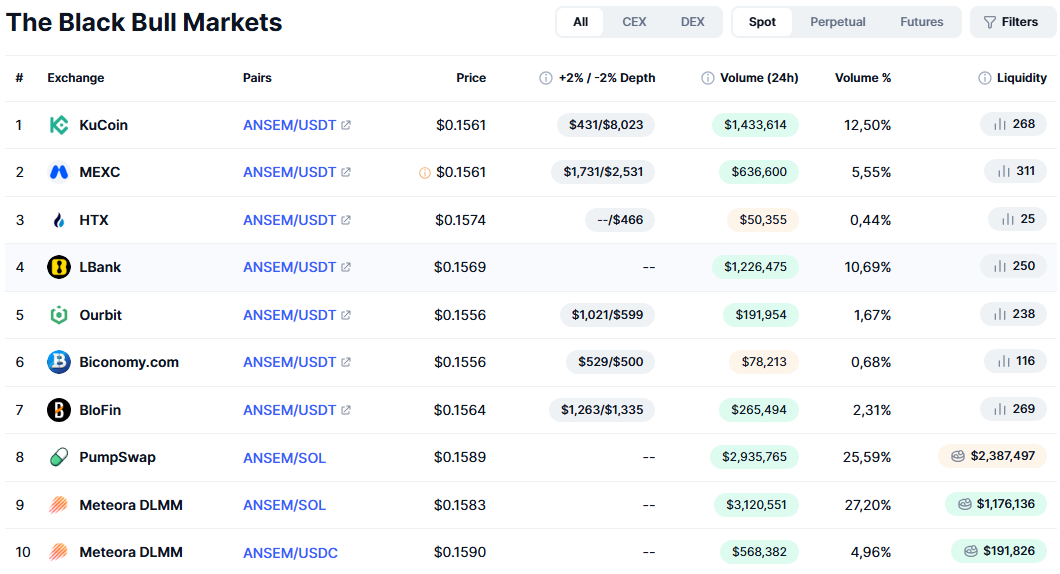Viewport: 1060px width, 574px height.
Task: Sort by the Volume % column header
Action: (863, 78)
